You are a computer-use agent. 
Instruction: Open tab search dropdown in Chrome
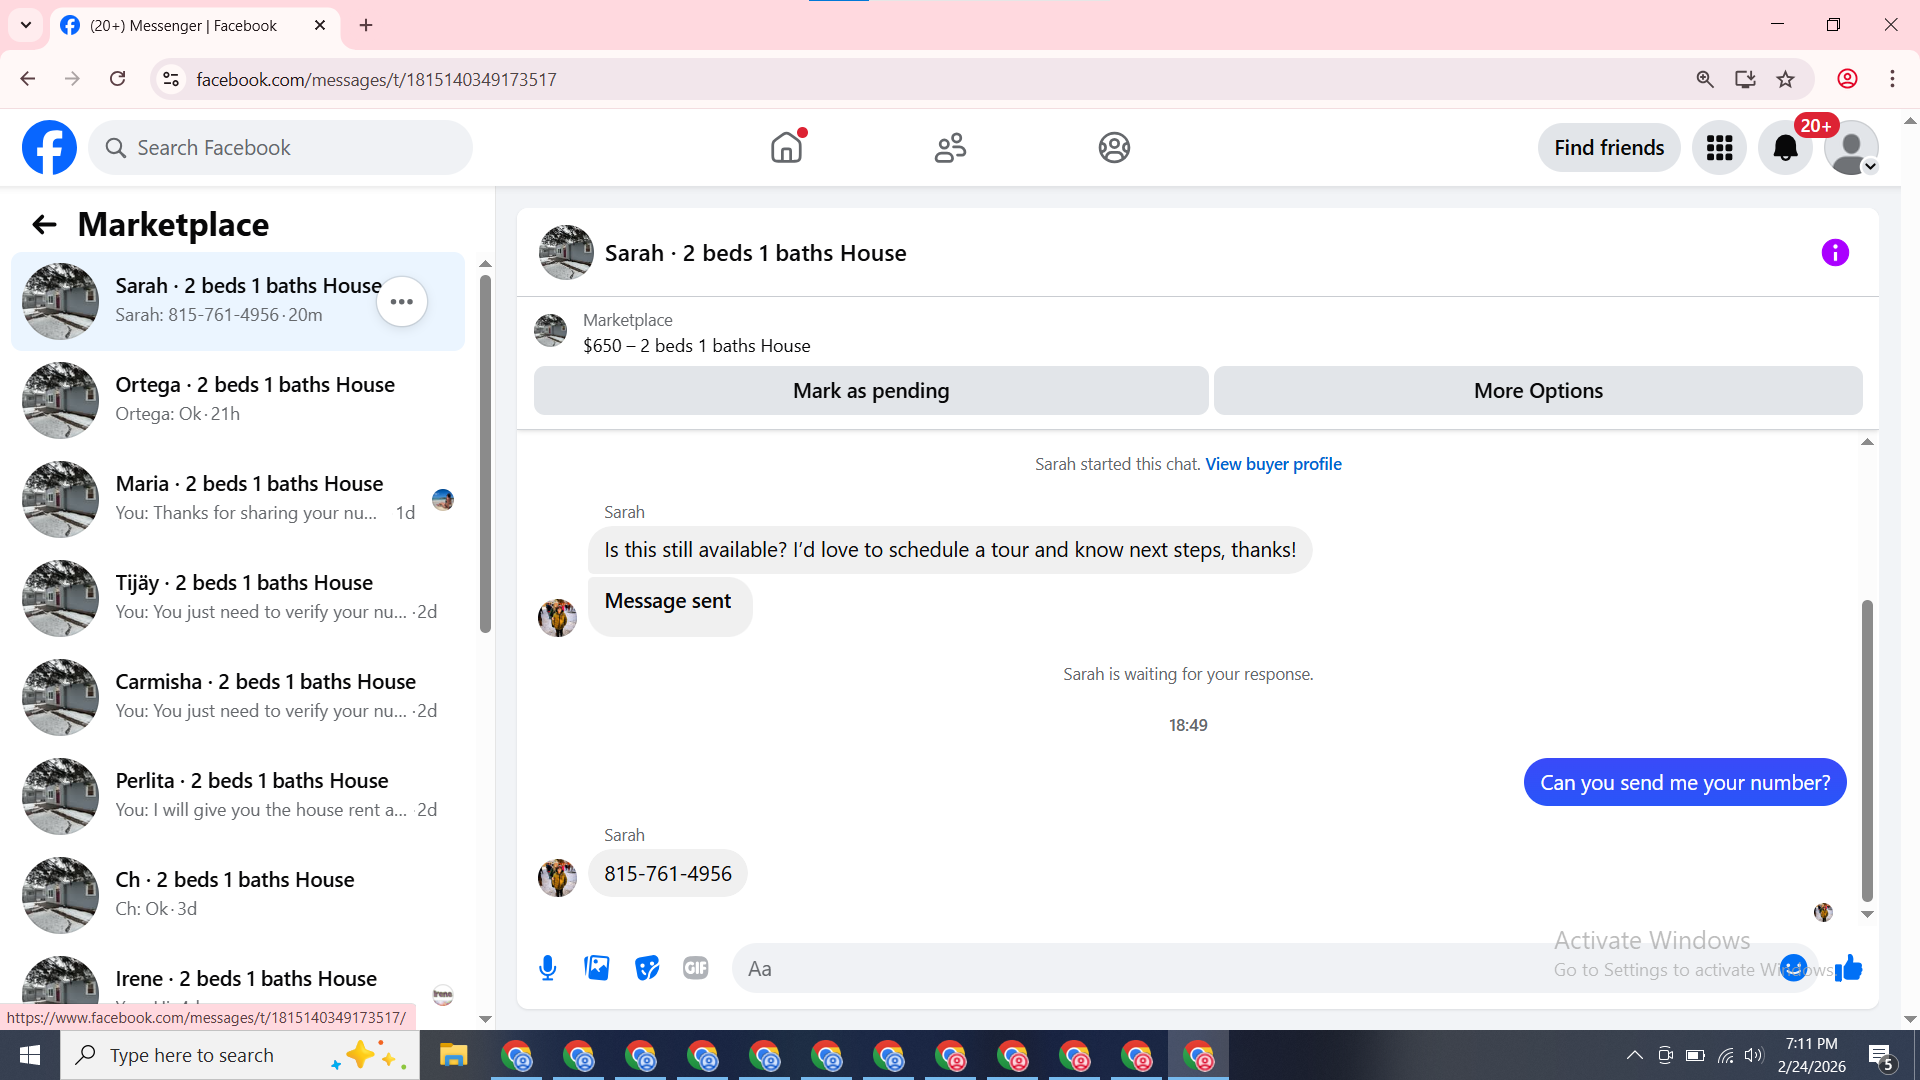[26, 25]
